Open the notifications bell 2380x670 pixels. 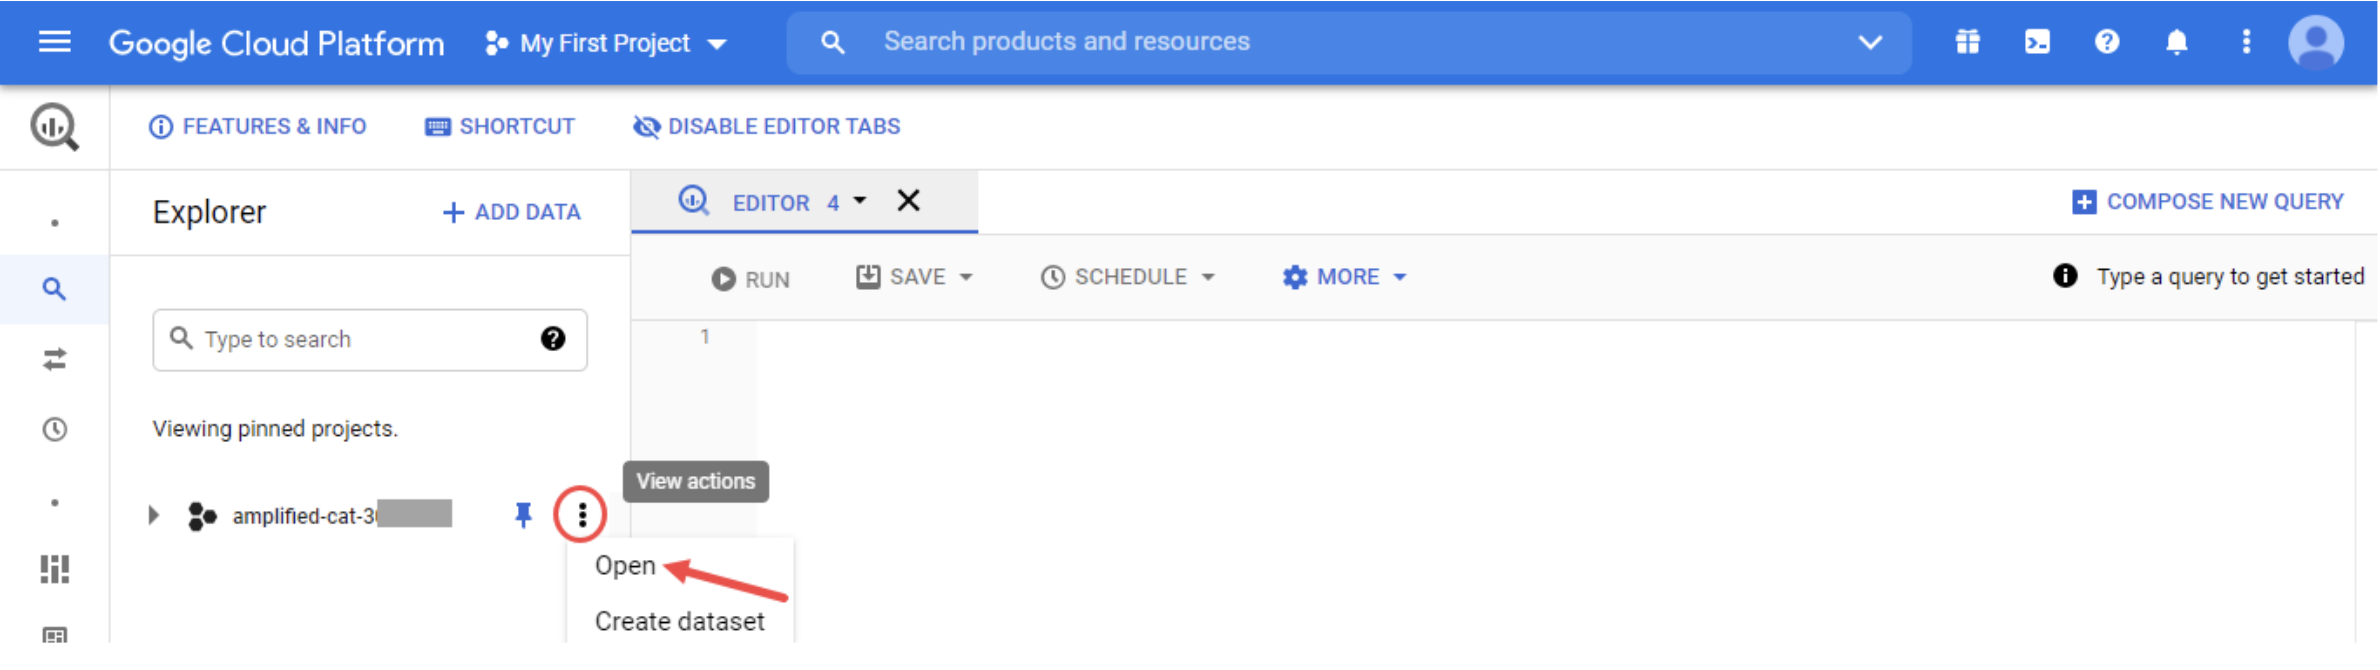[2176, 42]
